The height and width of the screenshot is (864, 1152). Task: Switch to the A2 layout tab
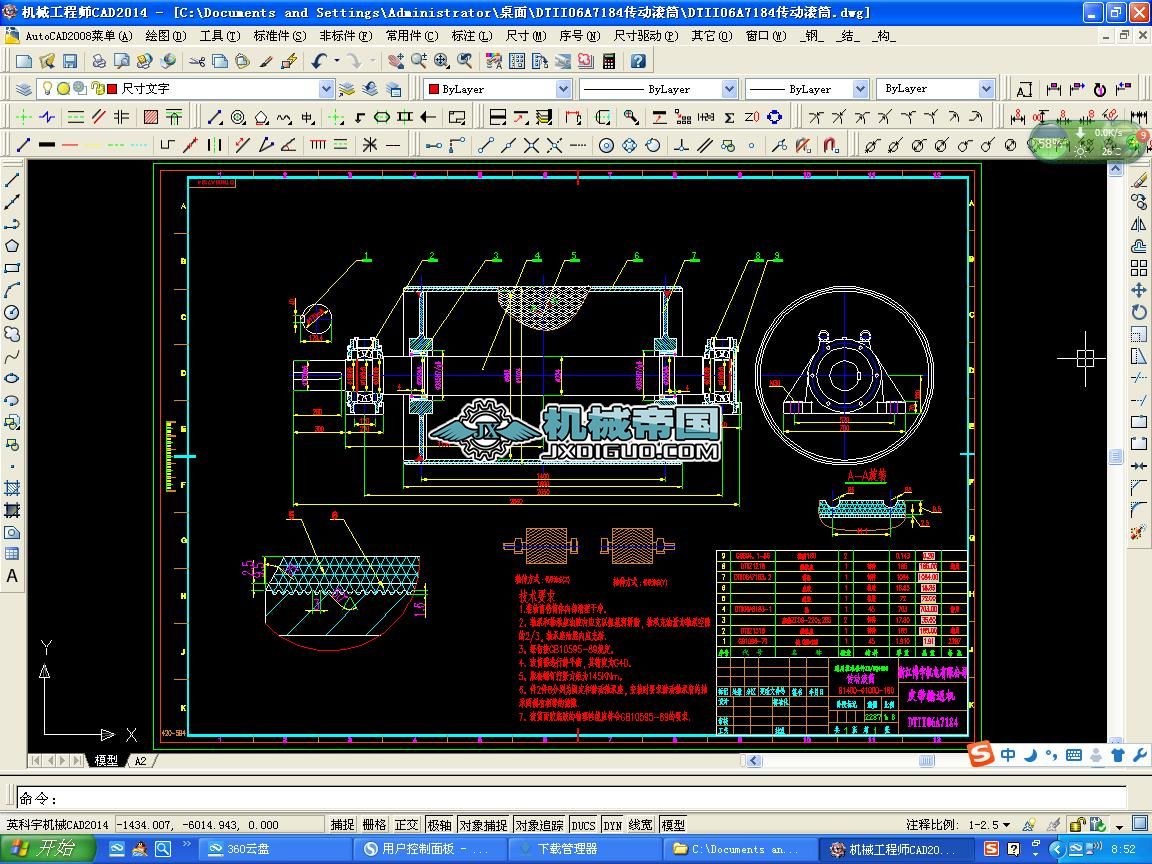coord(140,761)
